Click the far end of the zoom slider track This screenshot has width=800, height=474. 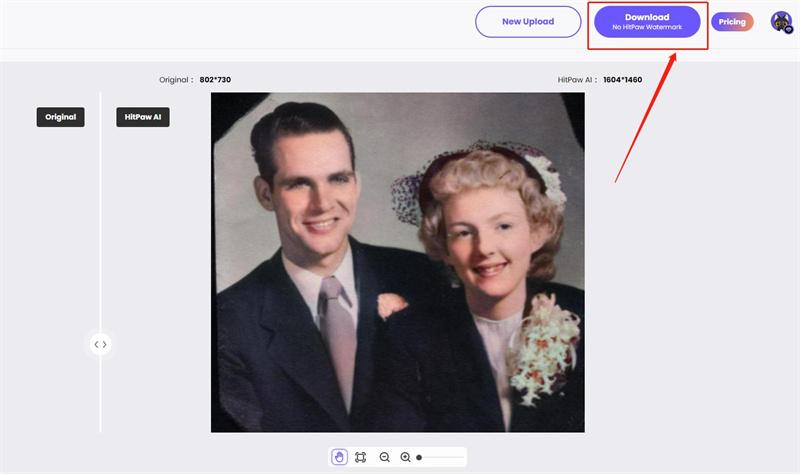(464, 457)
